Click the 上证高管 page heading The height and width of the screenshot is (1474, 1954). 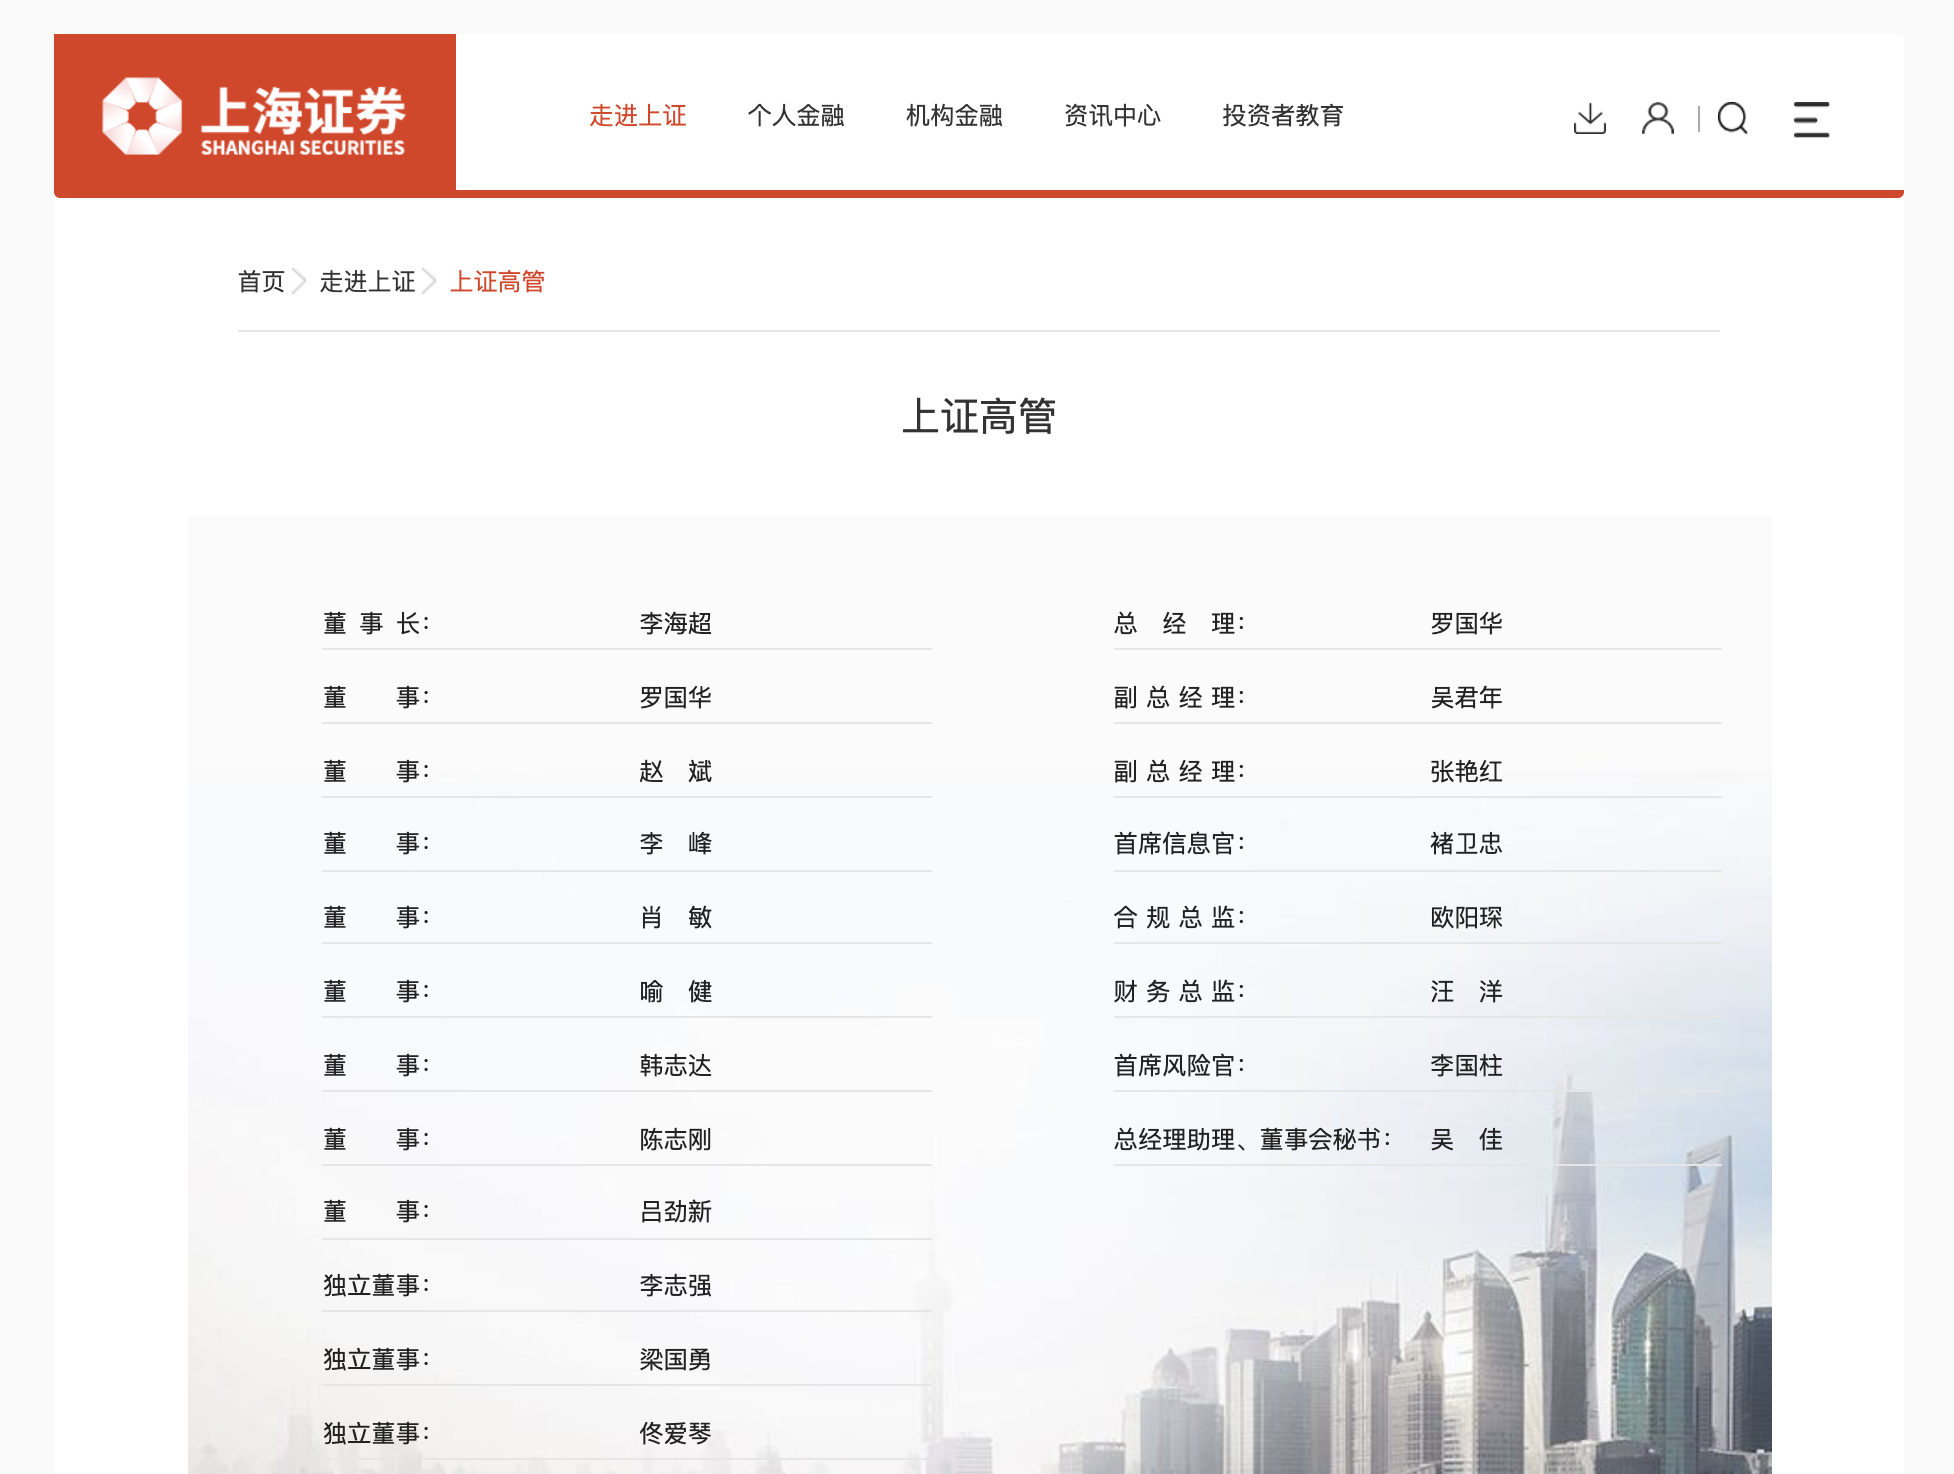(x=978, y=416)
